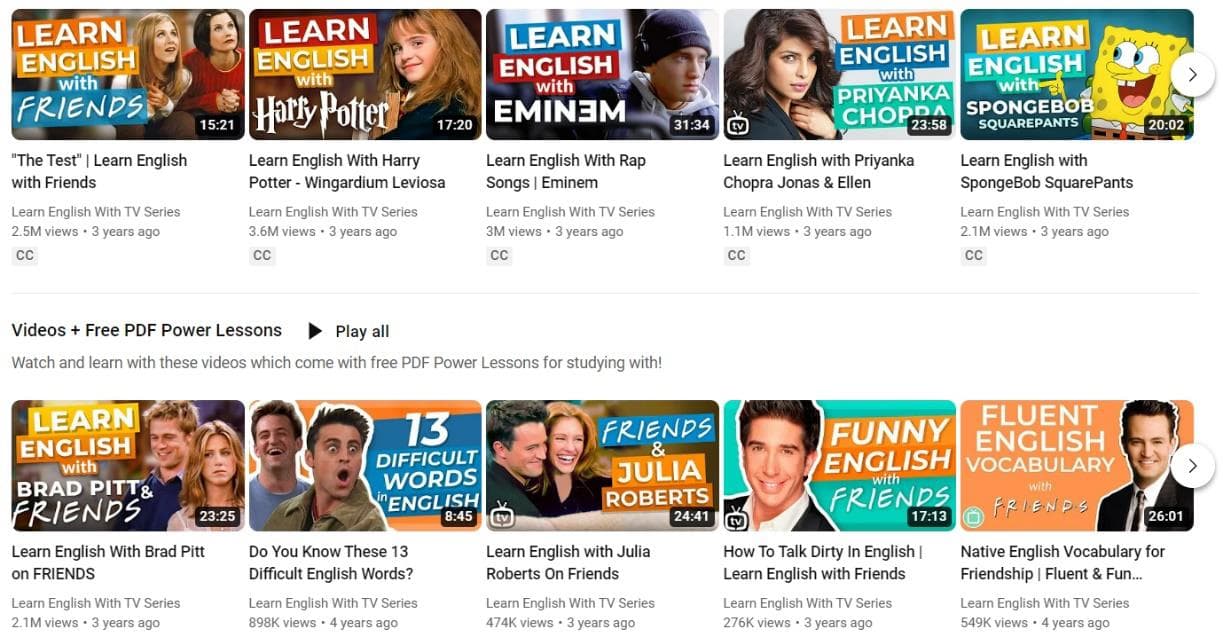Click '3M views • 3 years ago' text
The width and height of the screenshot is (1223, 637).
pos(554,232)
